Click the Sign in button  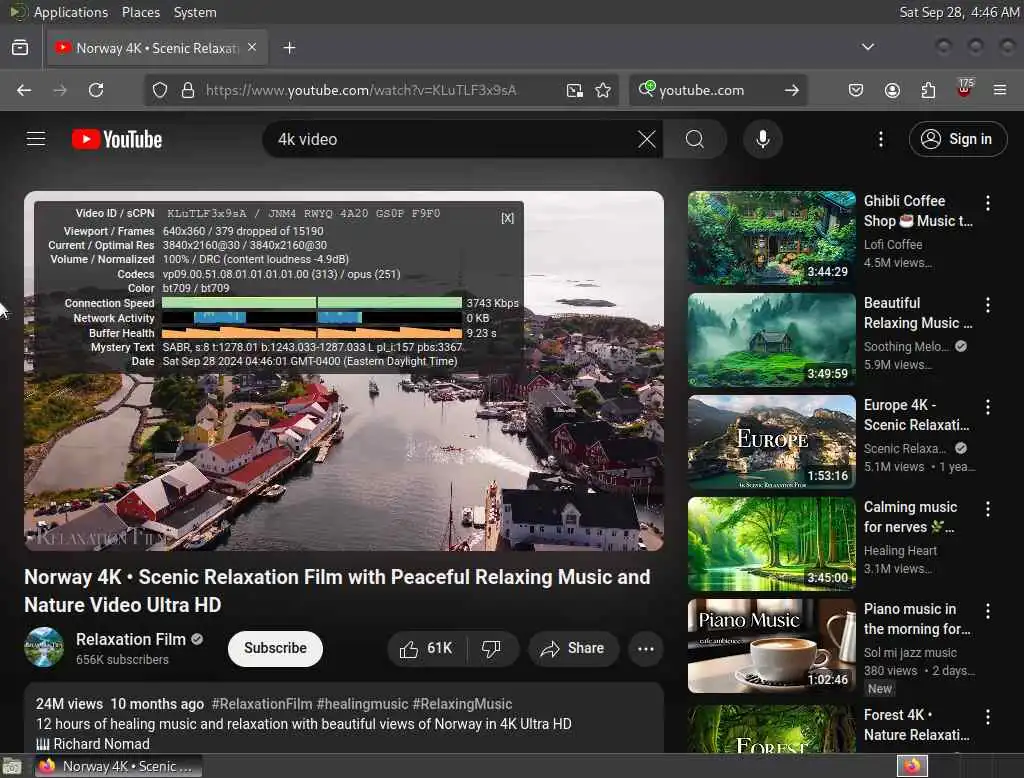[958, 139]
